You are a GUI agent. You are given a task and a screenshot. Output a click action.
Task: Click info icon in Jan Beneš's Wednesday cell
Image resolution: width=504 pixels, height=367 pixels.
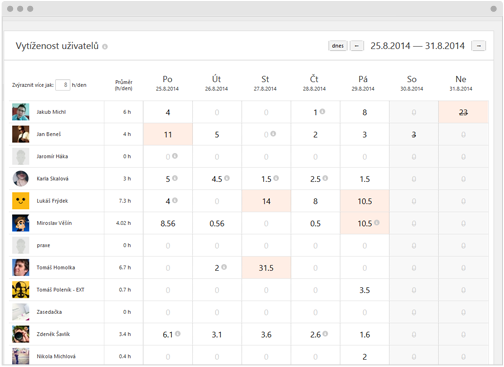tap(273, 134)
